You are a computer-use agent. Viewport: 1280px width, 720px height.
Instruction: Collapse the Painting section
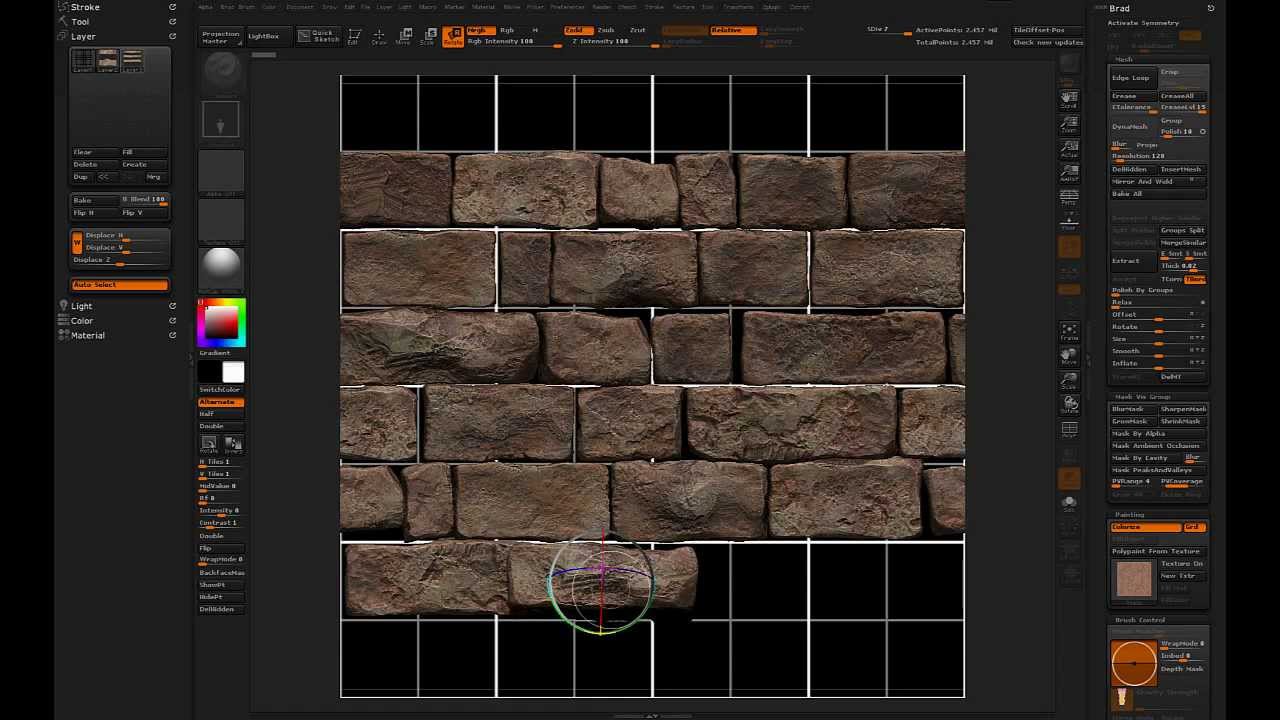tap(1129, 515)
